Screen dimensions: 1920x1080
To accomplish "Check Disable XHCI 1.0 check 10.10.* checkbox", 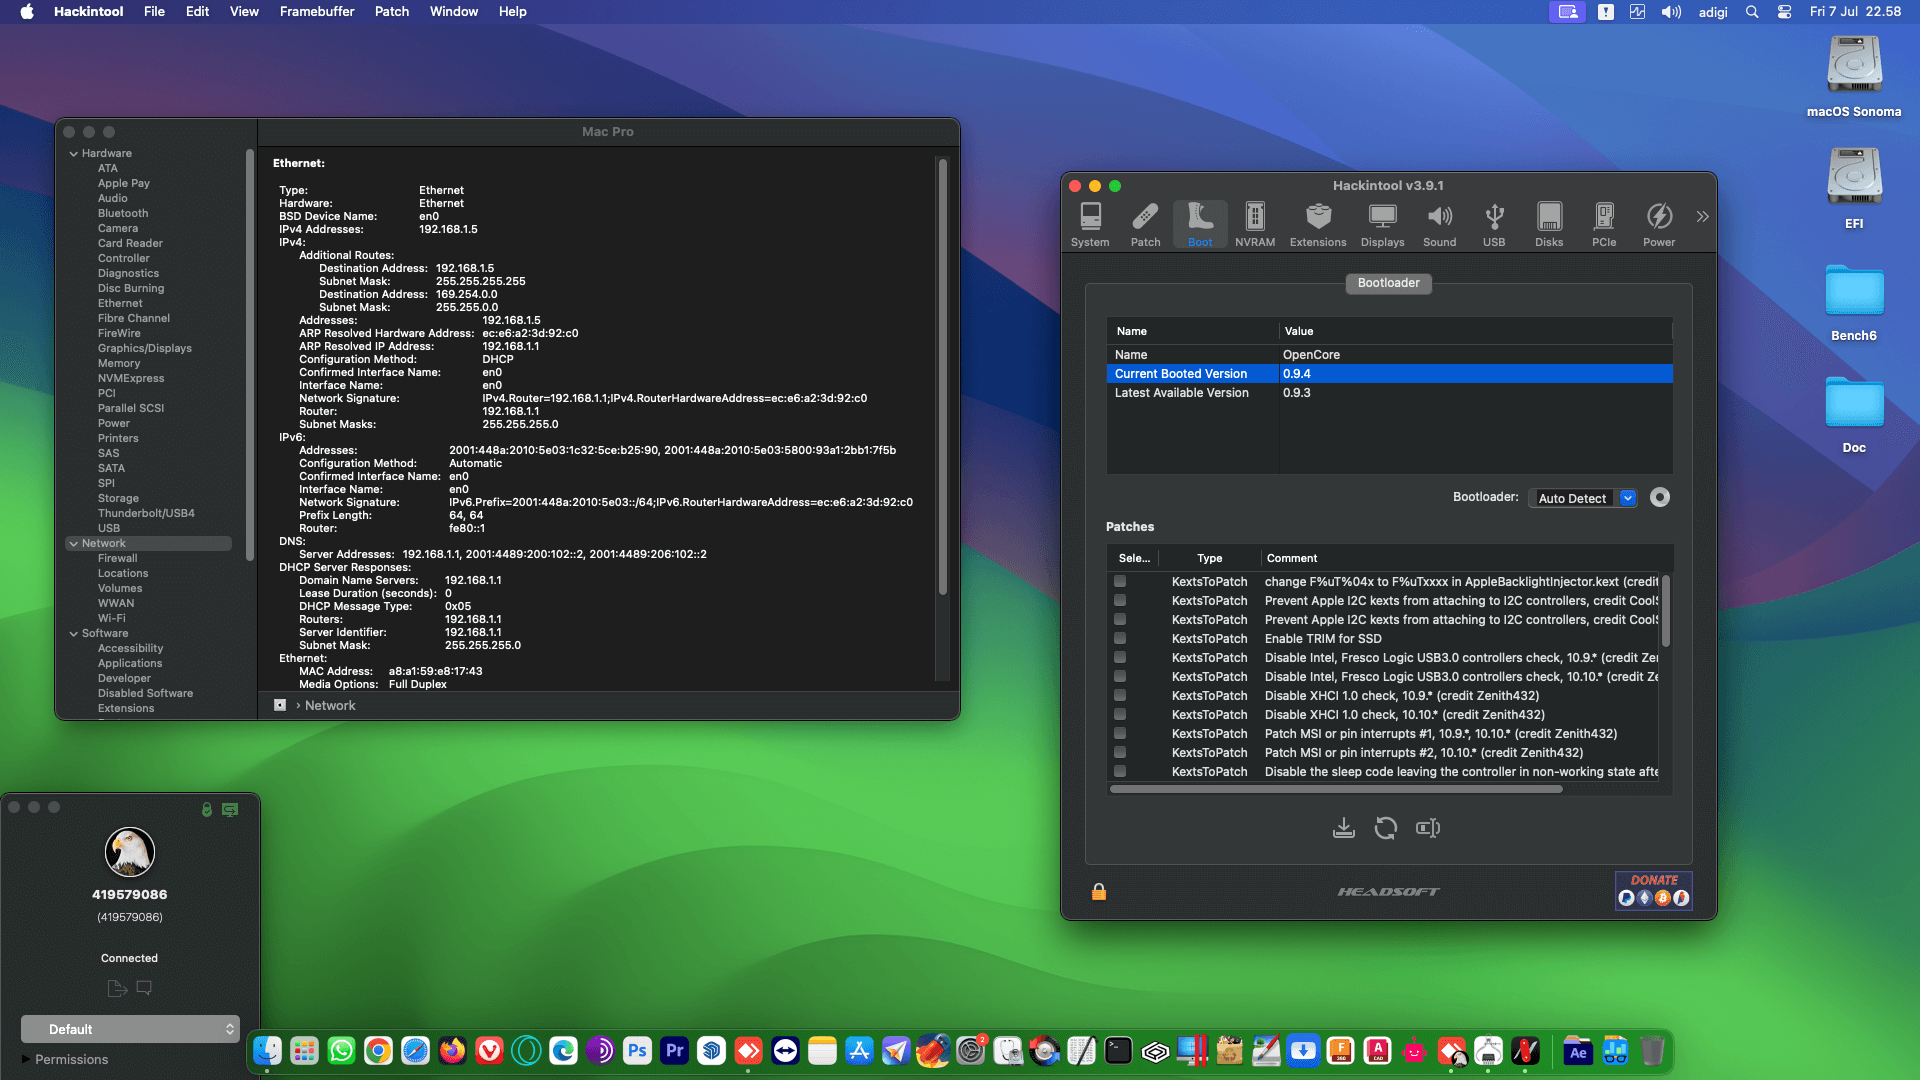I will point(1120,714).
